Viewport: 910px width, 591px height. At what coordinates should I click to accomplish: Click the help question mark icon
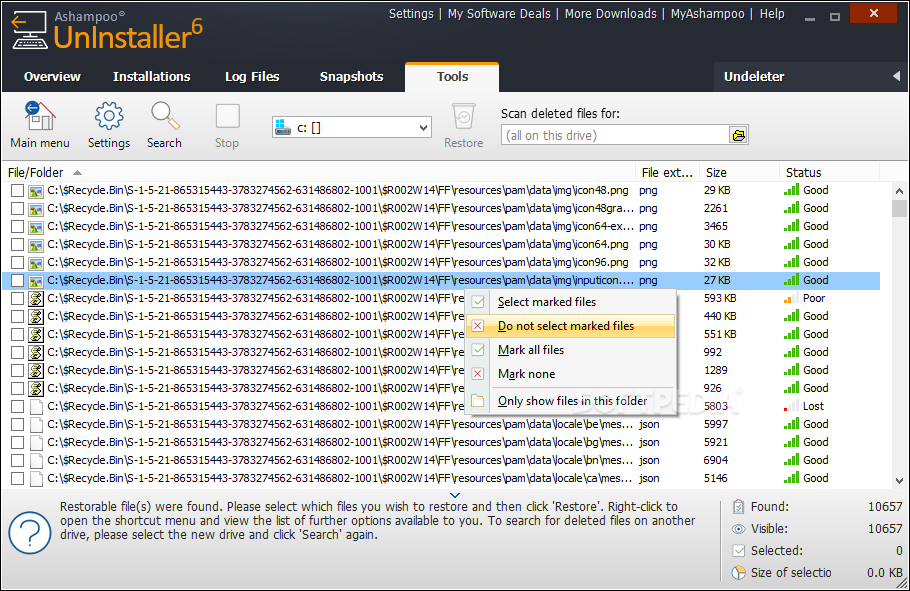click(x=30, y=532)
